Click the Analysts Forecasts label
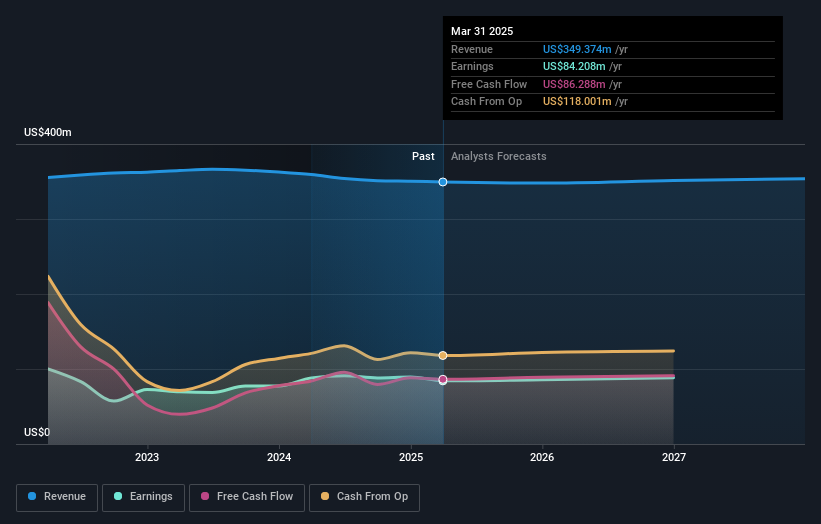This screenshot has width=821, height=524. 498,157
